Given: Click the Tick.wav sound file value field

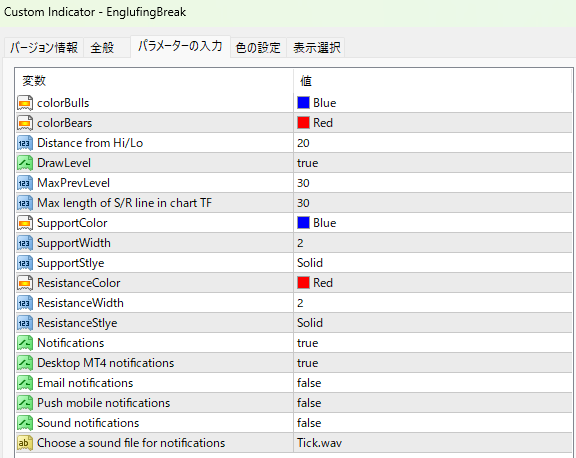Looking at the screenshot, I should (x=433, y=443).
